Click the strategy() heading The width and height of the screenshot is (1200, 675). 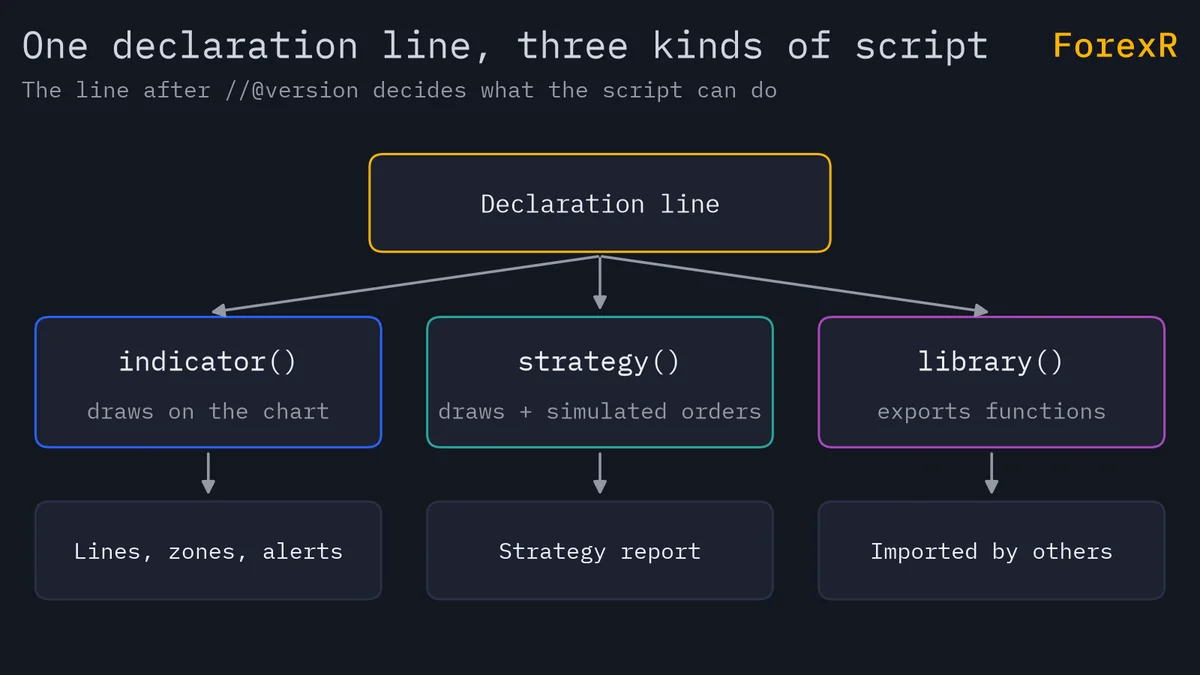click(599, 361)
